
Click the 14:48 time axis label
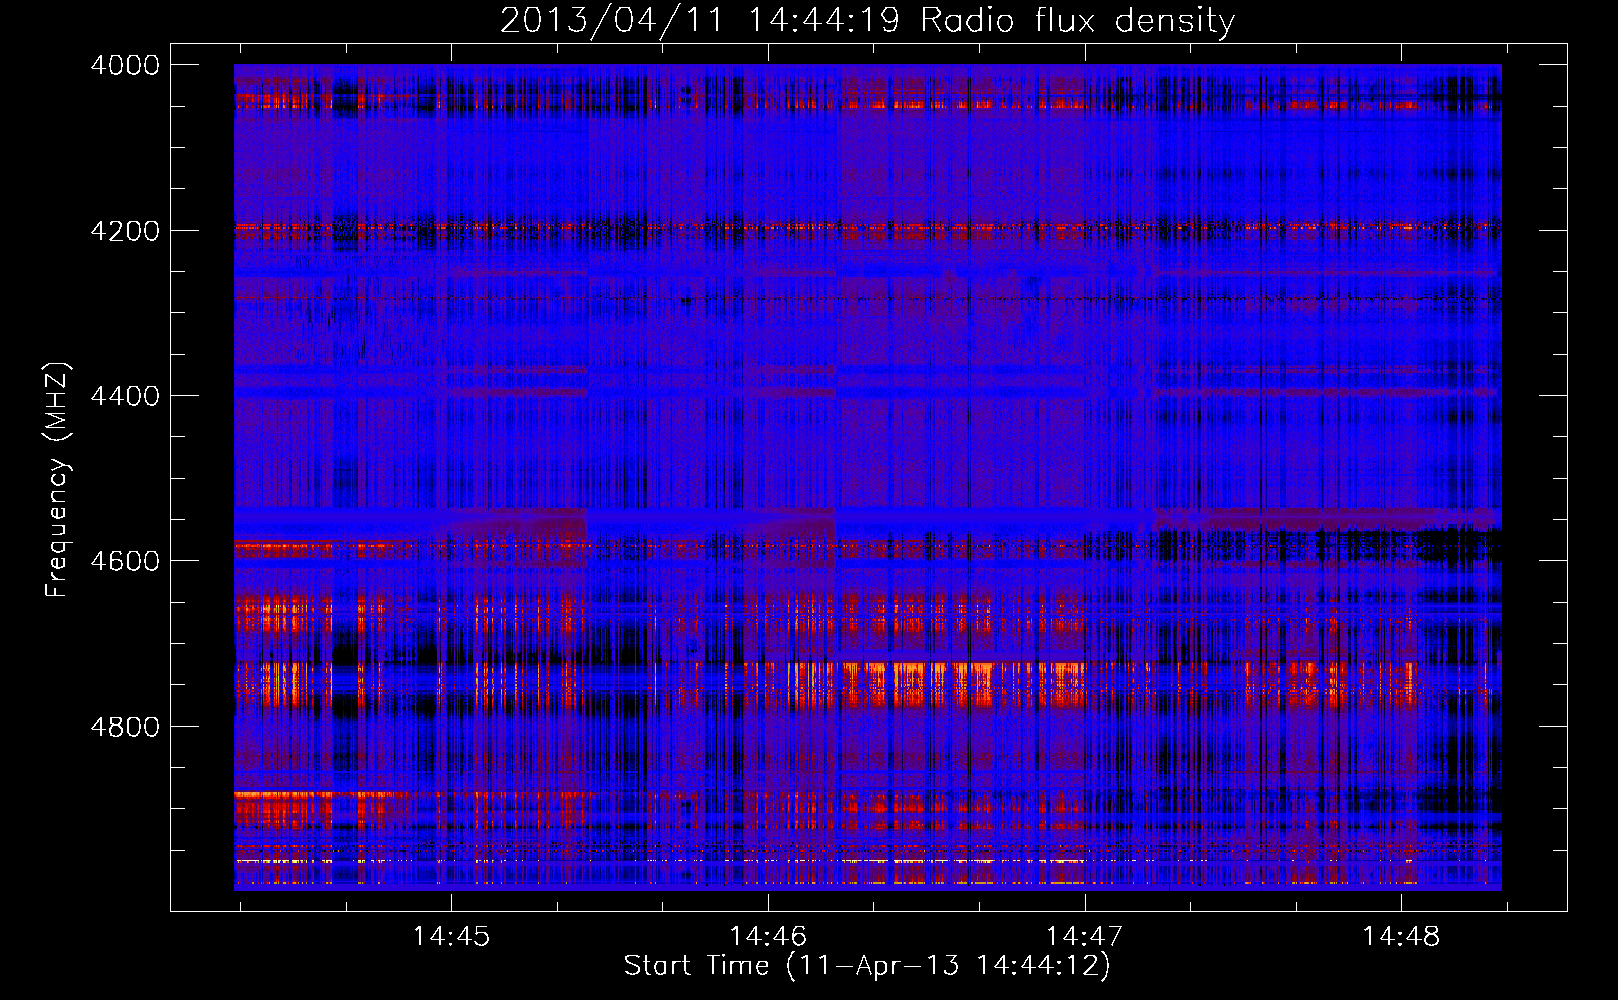[x=1401, y=936]
